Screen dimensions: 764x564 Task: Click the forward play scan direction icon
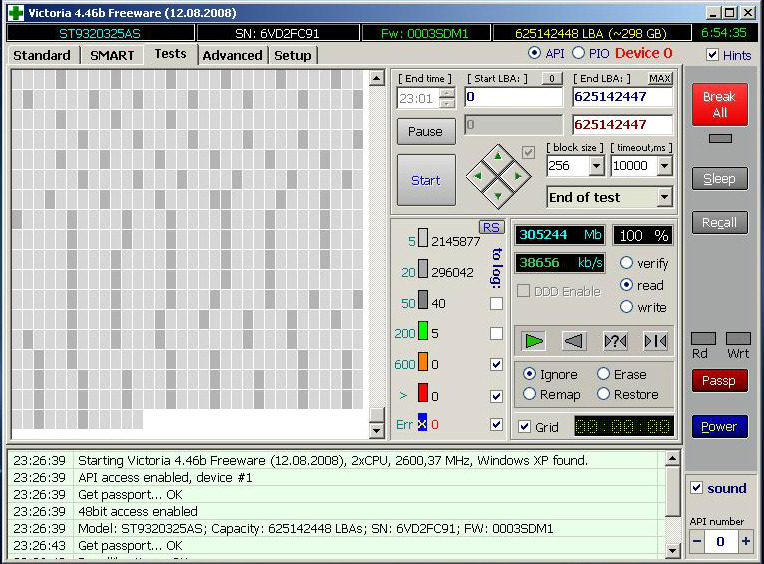click(534, 341)
